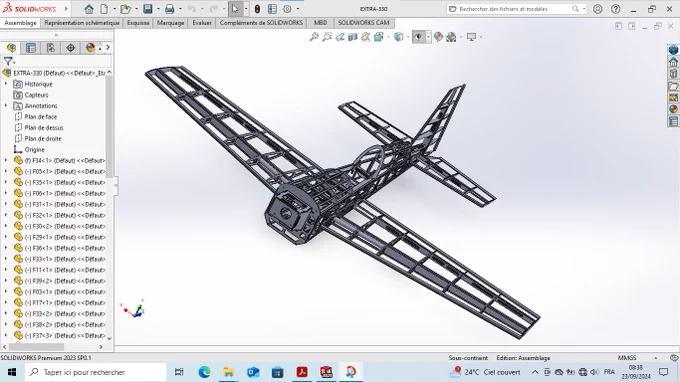Viewport: 680px width, 382px height.
Task: Switch to the FeatureManager design tree tab
Action: (11, 48)
